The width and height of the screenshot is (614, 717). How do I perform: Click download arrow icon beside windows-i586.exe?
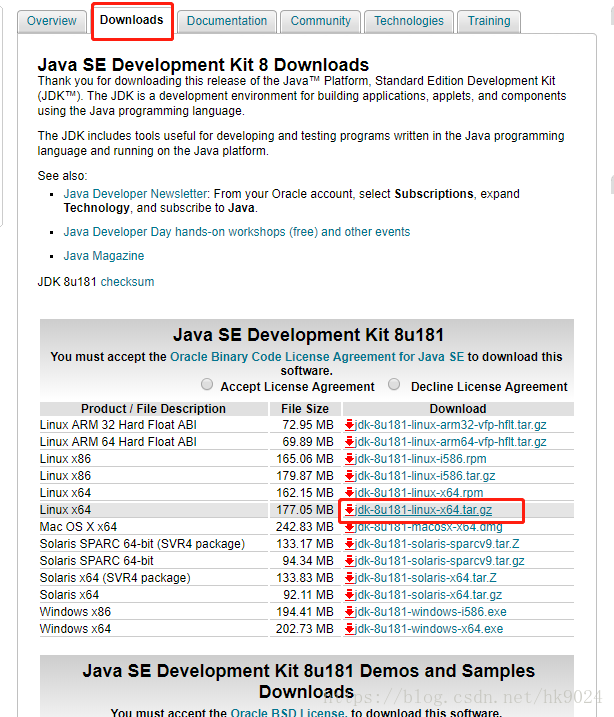350,611
